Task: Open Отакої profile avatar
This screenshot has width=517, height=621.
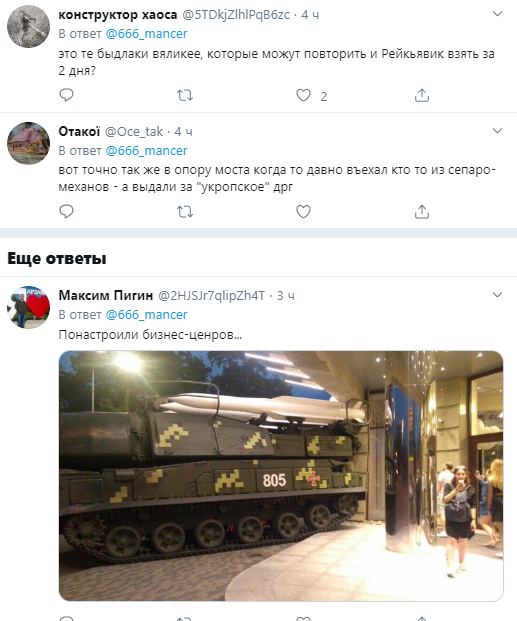Action: [x=29, y=143]
